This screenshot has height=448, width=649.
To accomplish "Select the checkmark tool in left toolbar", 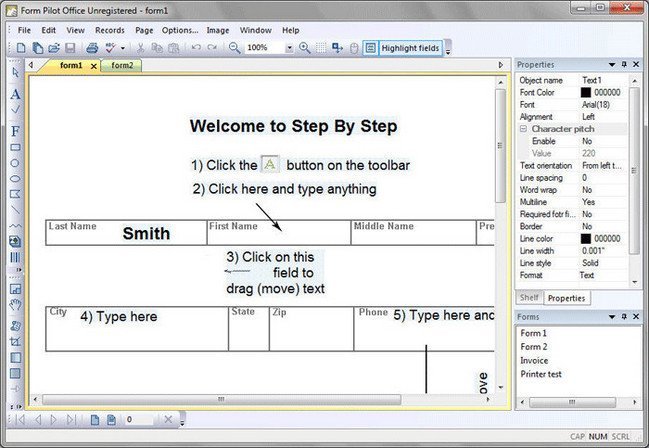I will tap(15, 109).
